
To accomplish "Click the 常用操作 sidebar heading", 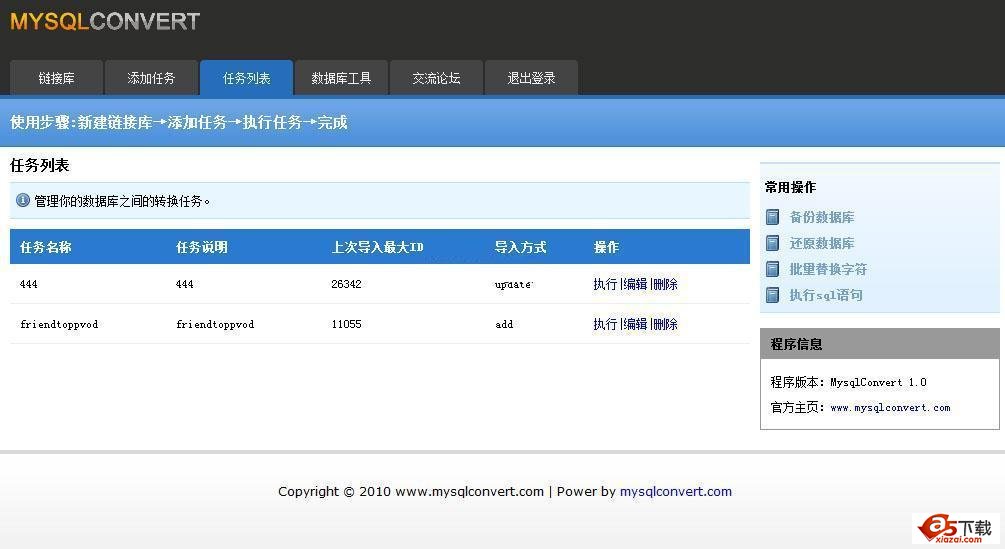I will 790,187.
